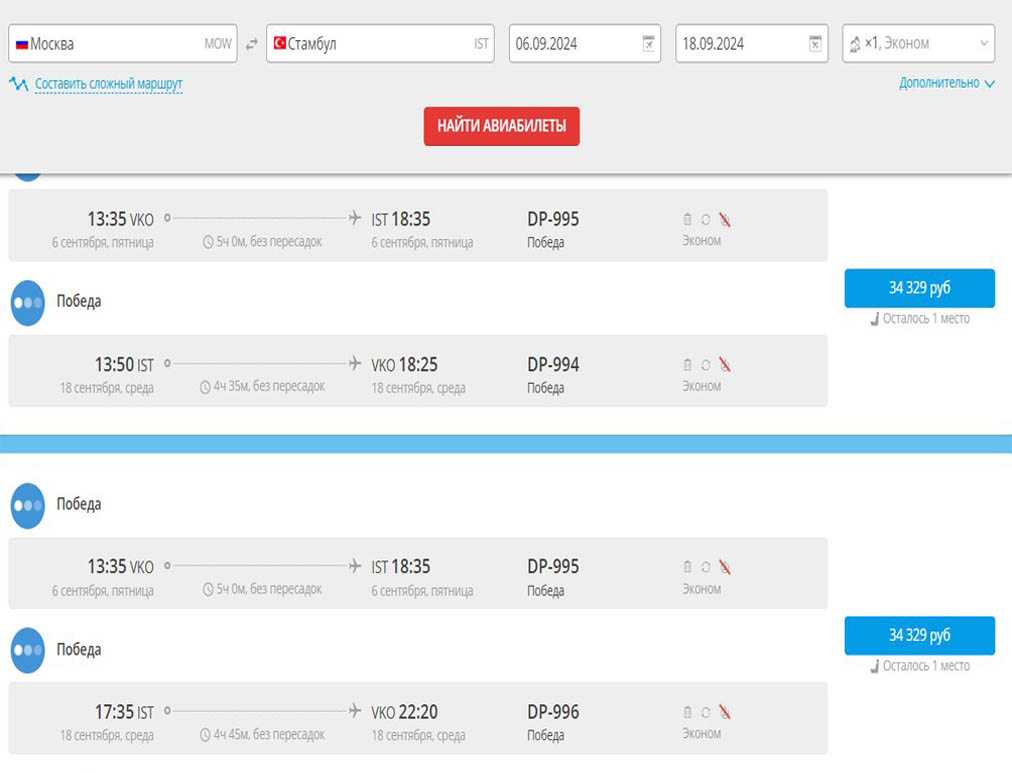Turkish flag icon in Стамбул field
The image size is (1012, 773).
279,43
